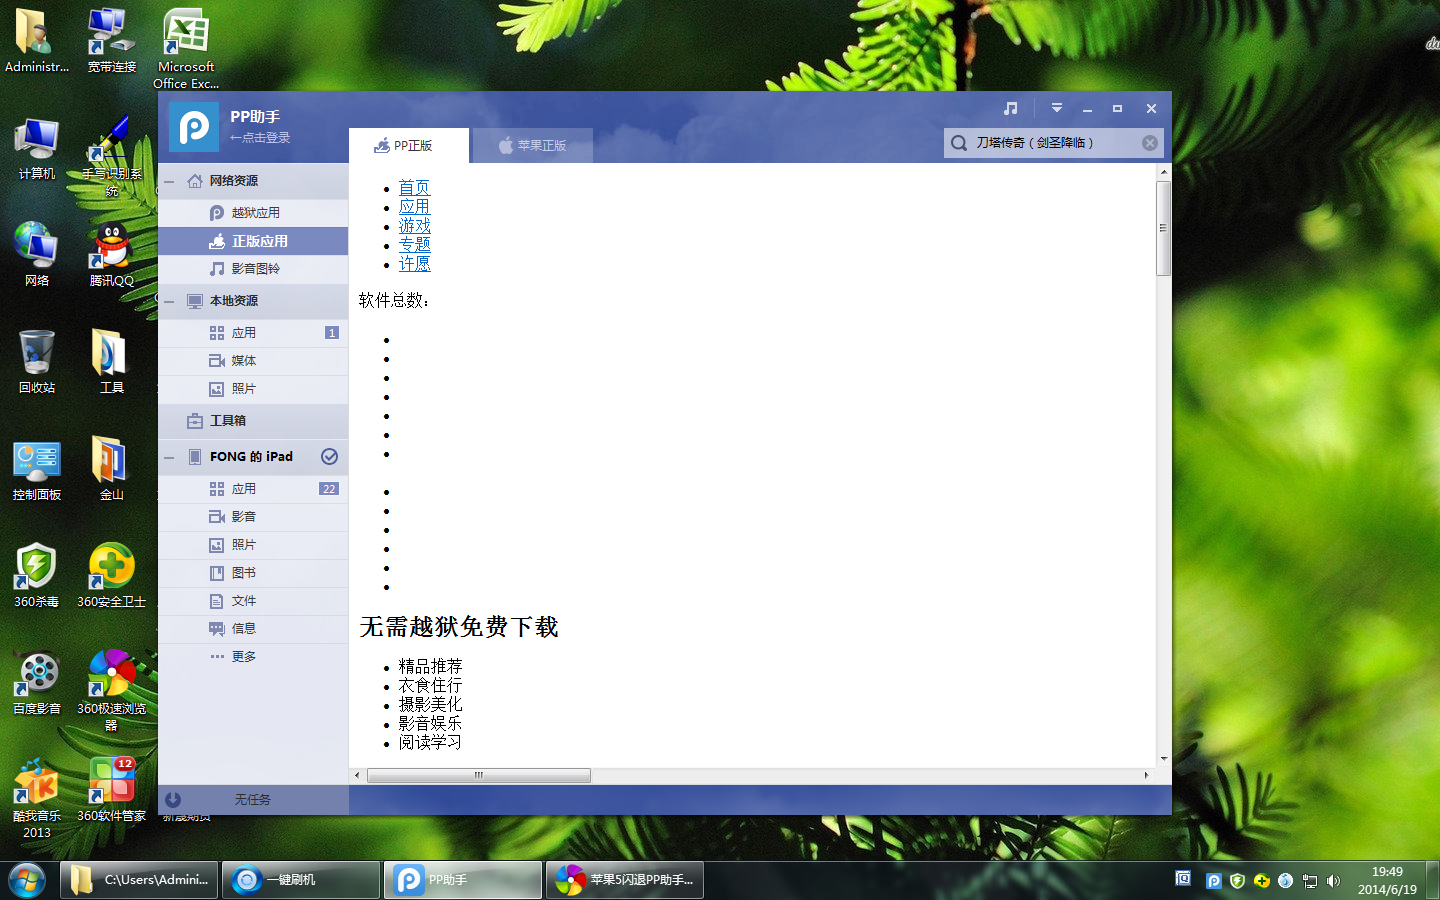The width and height of the screenshot is (1440, 900).
Task: Open 文件 under the iPad
Action: point(253,601)
